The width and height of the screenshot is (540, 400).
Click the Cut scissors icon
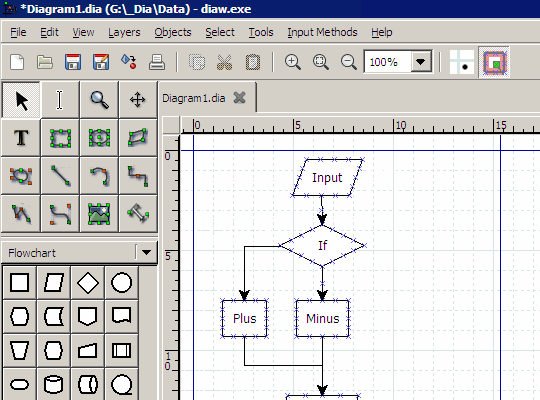(x=225, y=62)
